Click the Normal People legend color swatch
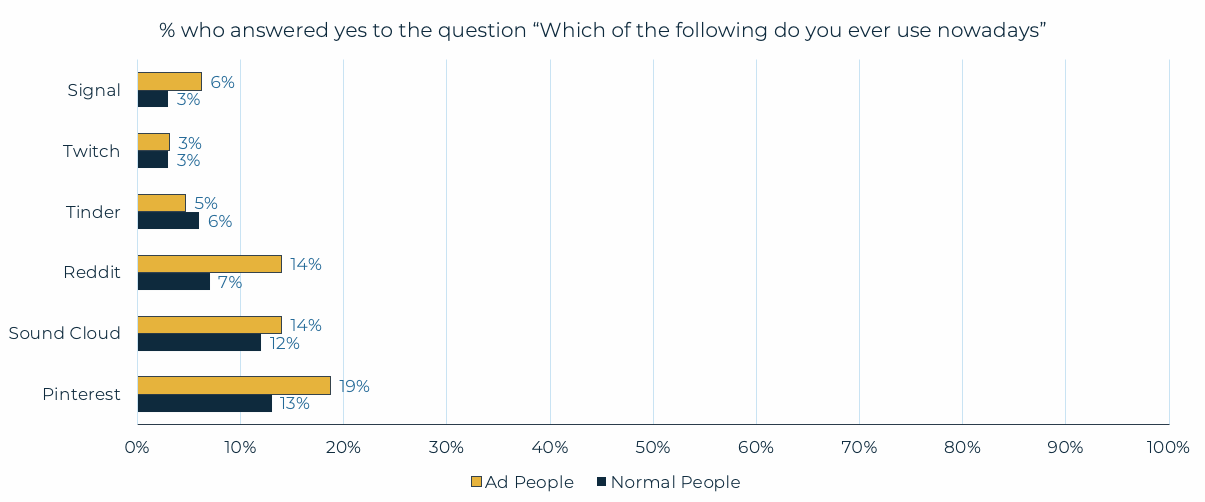This screenshot has height=502, width=1205. coord(602,483)
